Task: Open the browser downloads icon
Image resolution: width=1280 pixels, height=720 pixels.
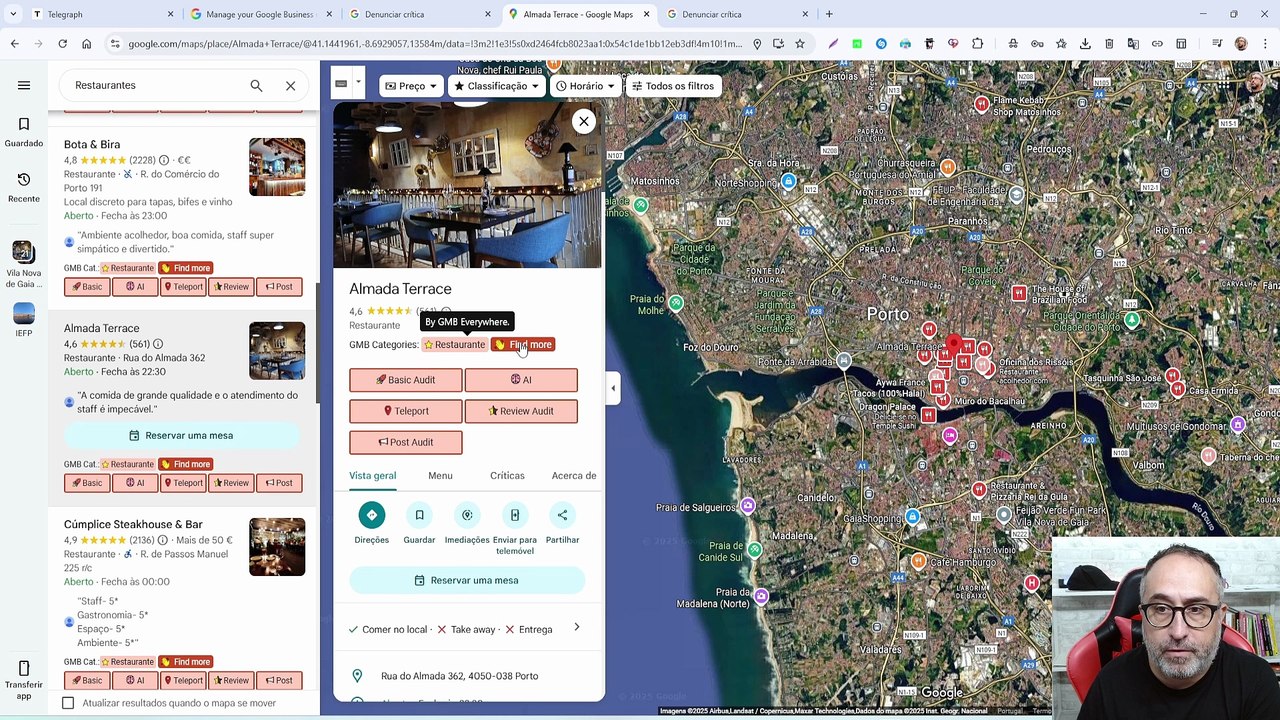Action: coord(1085,44)
